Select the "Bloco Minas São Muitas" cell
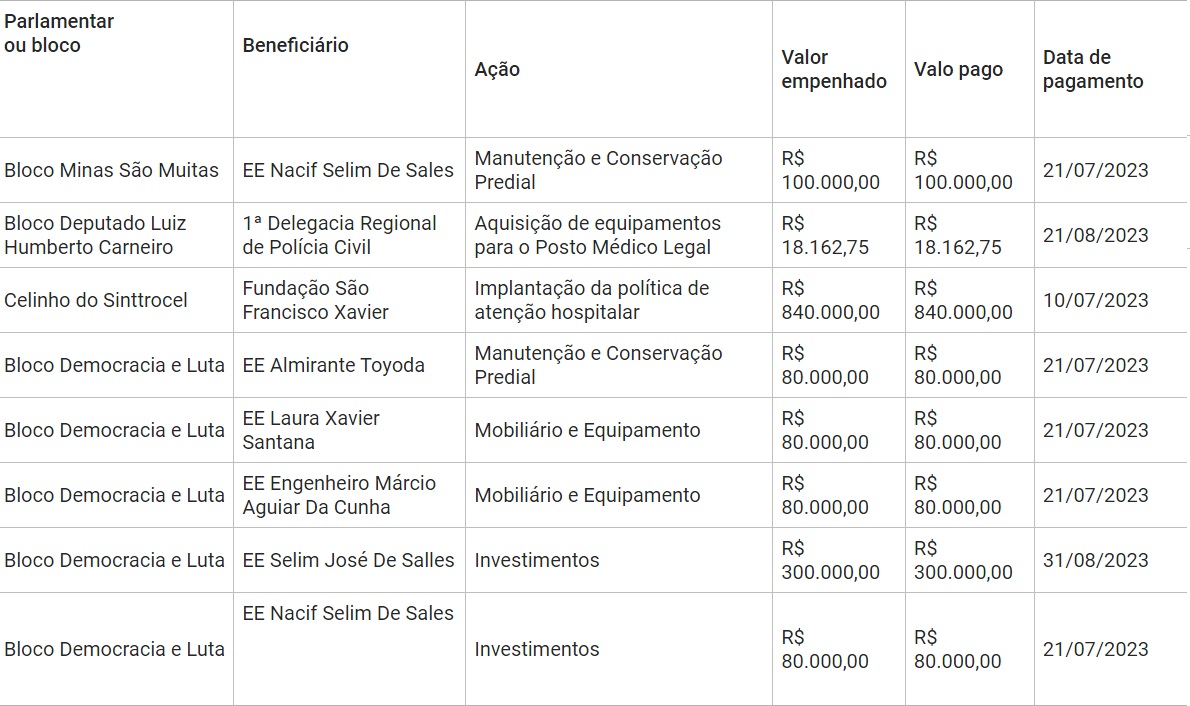 click(x=111, y=170)
